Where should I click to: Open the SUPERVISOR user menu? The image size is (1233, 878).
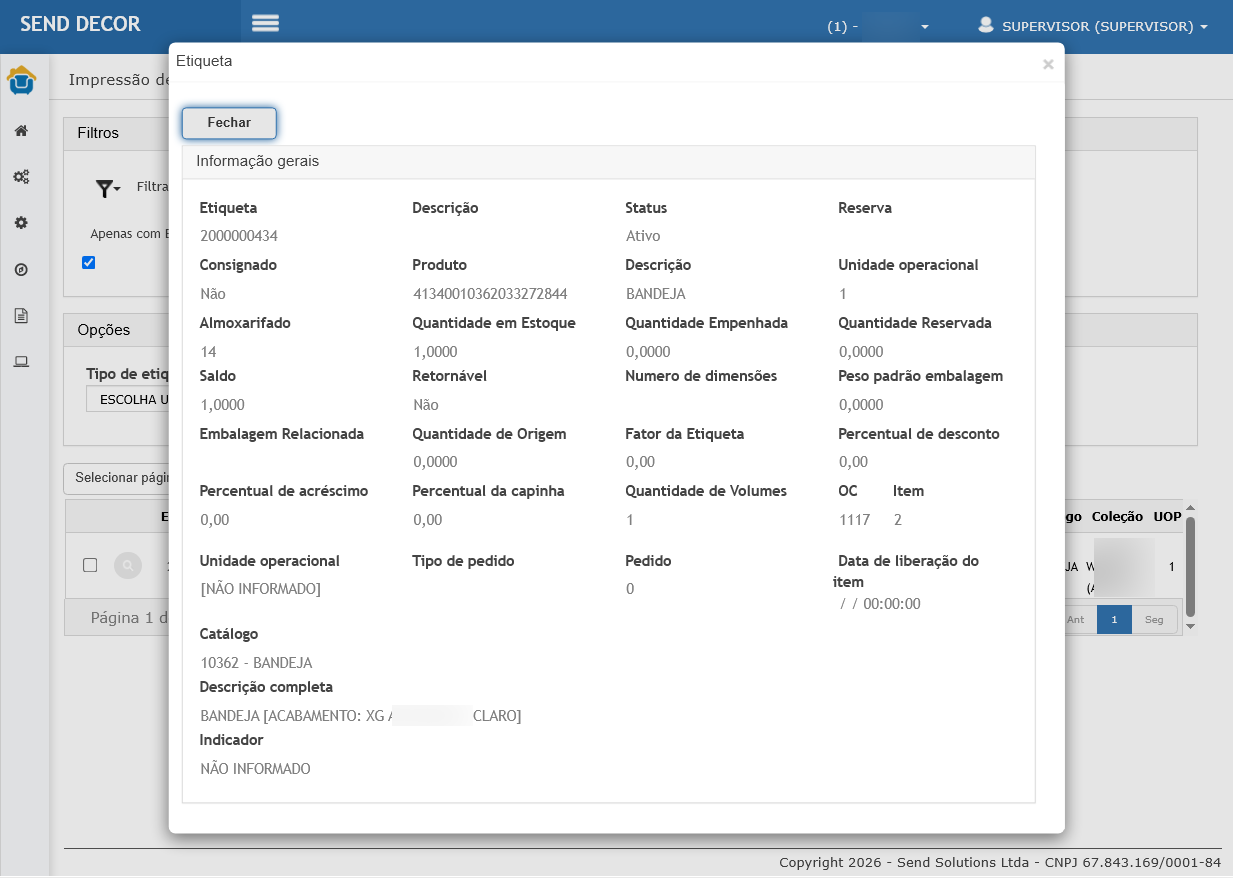(x=1093, y=26)
